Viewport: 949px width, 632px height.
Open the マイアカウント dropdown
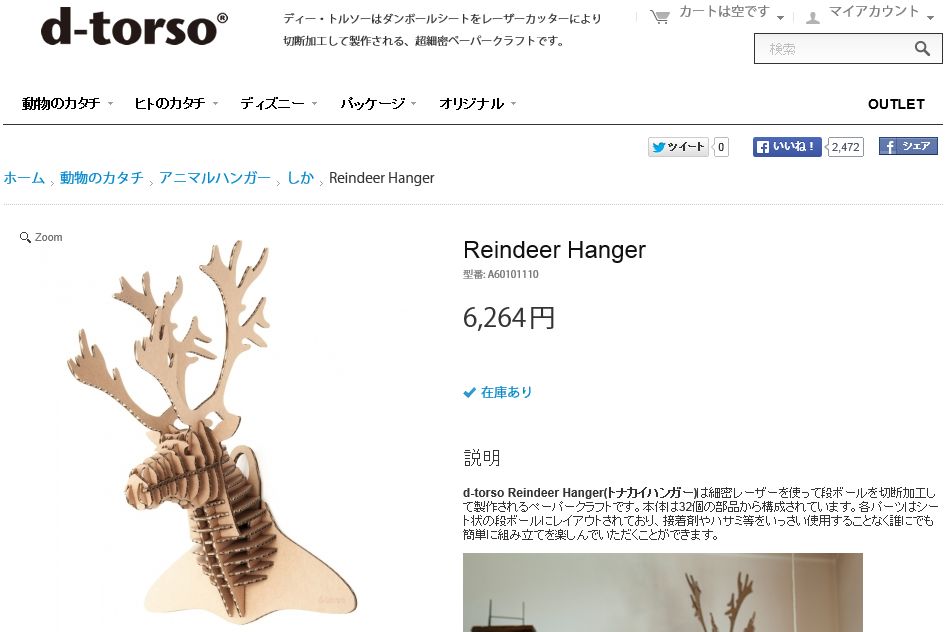(x=881, y=12)
